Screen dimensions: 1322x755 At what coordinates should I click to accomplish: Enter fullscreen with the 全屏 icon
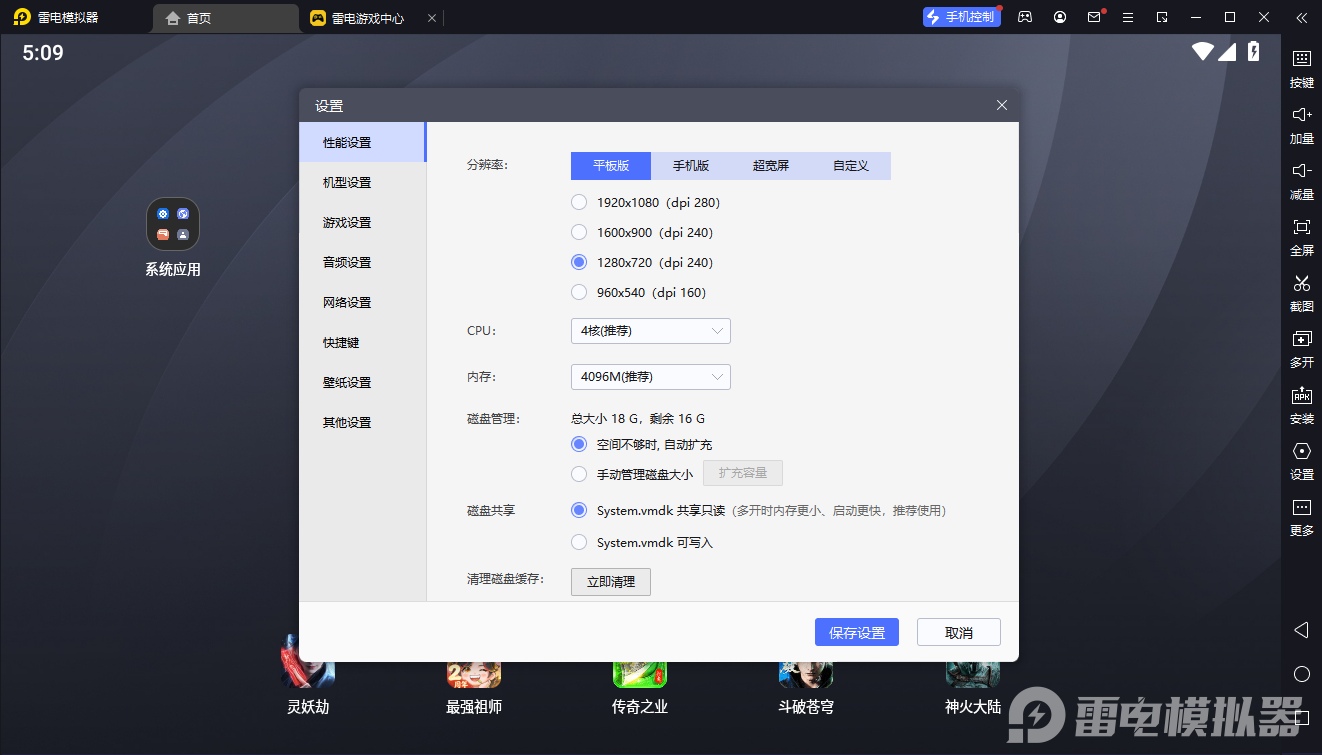(1301, 228)
